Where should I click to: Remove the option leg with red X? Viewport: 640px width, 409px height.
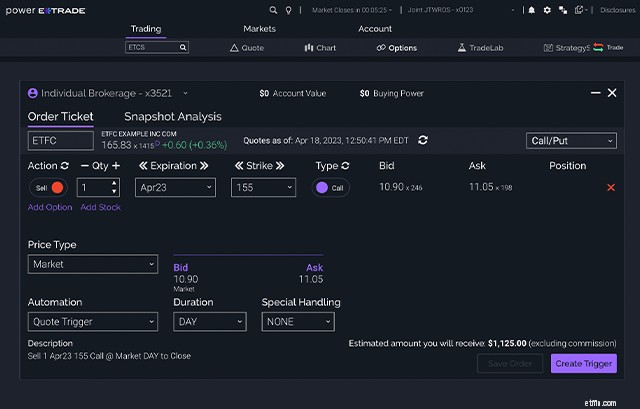tap(611, 187)
